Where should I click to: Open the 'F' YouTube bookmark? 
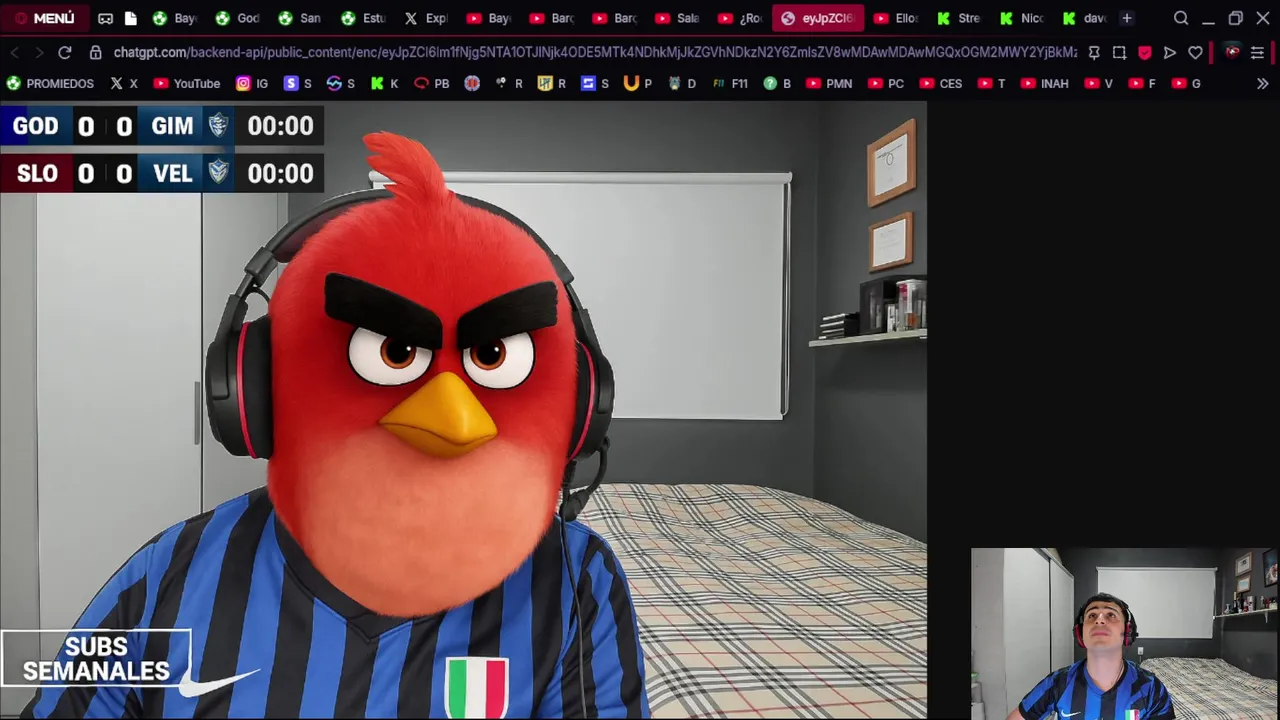point(1142,84)
